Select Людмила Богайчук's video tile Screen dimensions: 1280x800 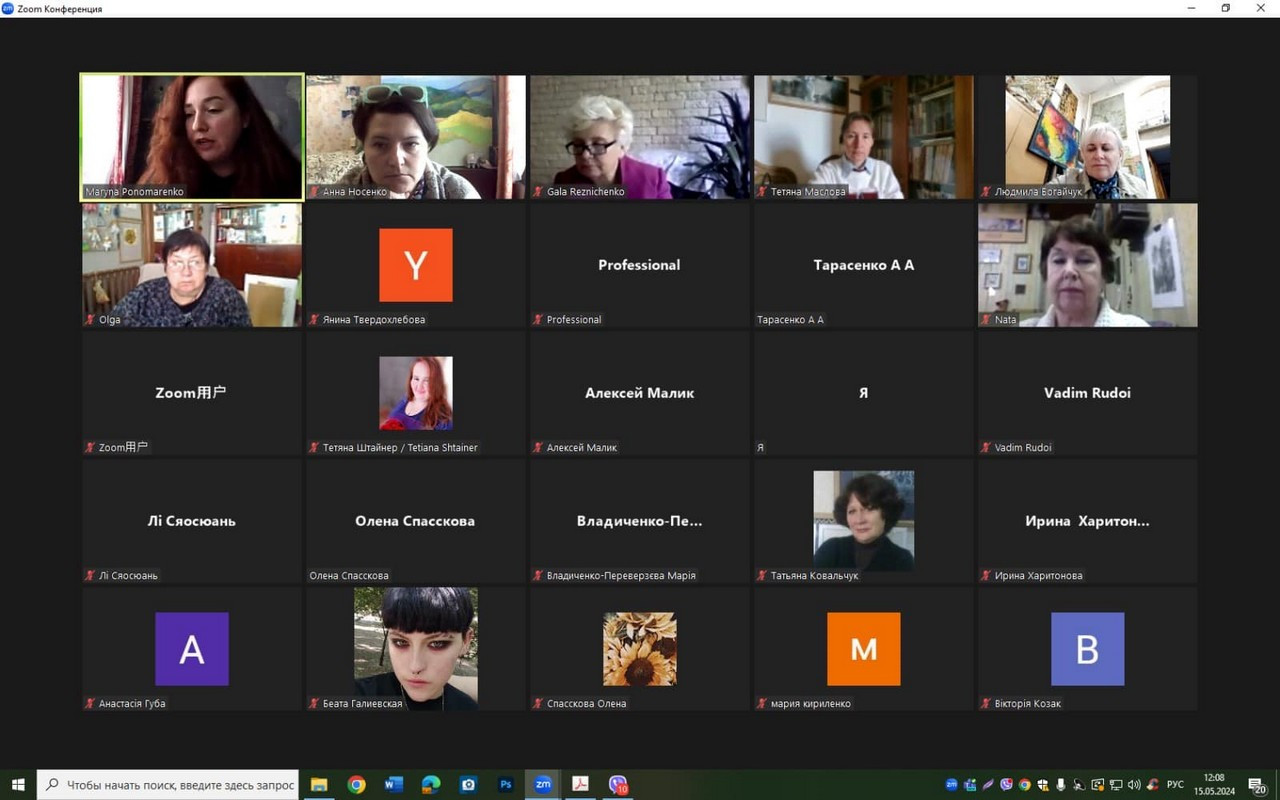(x=1088, y=137)
